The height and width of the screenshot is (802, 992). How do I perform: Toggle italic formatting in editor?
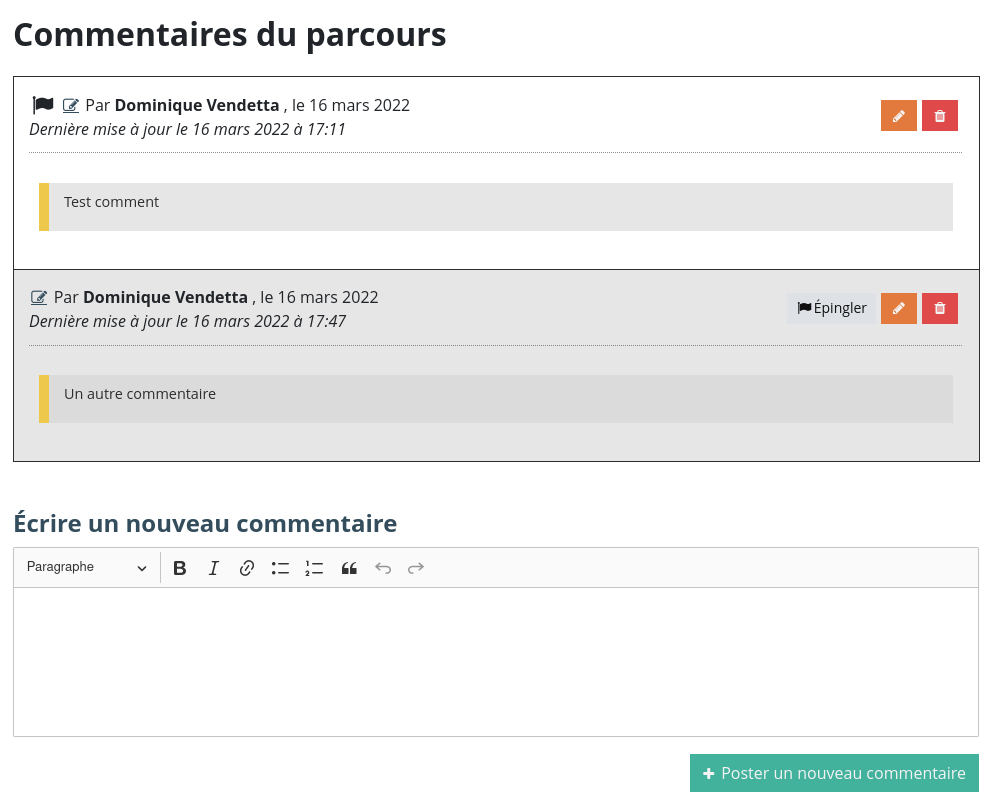(213, 568)
